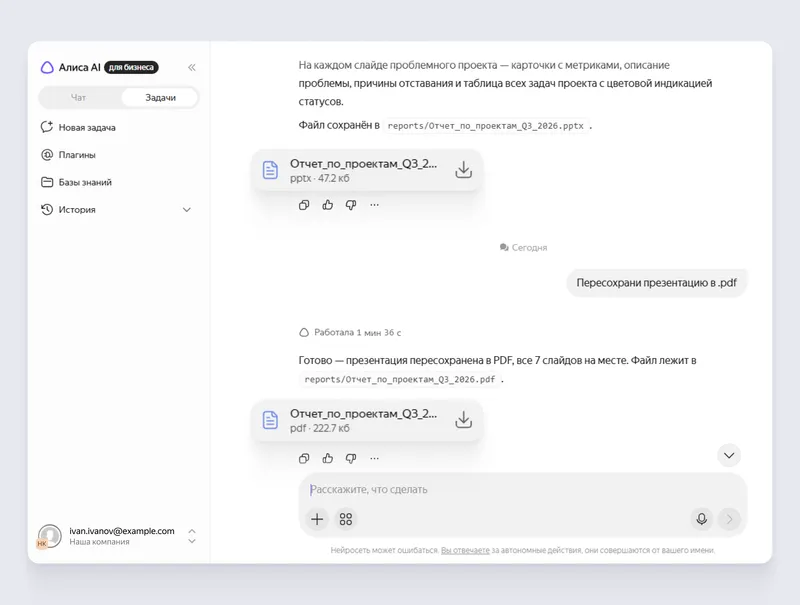800x605 pixels.
Task: Open more options under pdf response
Action: click(374, 458)
